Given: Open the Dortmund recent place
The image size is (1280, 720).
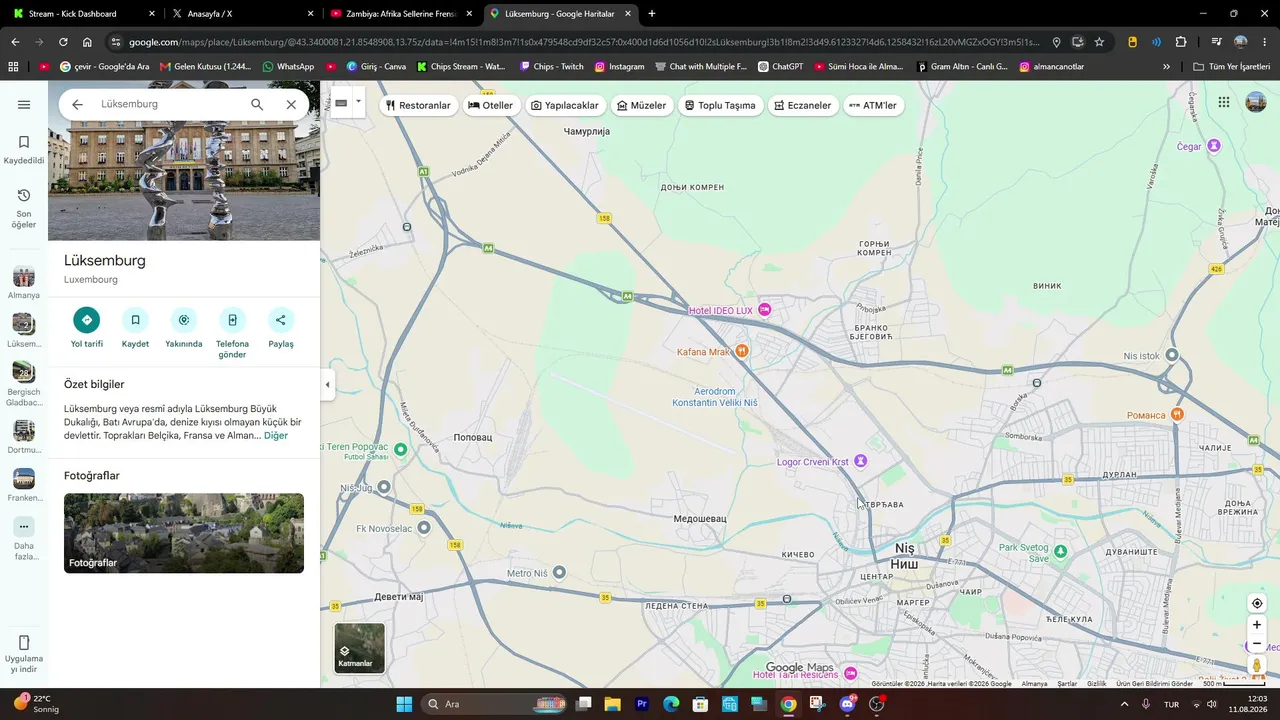Looking at the screenshot, I should [24, 437].
